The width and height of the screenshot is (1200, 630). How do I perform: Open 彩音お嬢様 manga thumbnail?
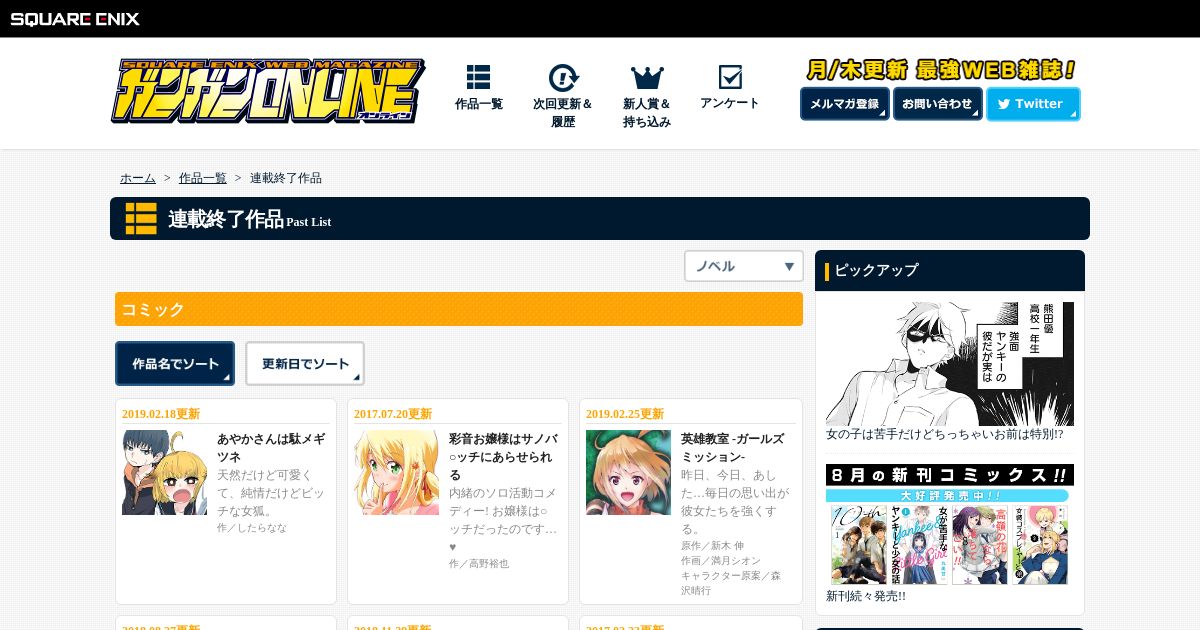(x=396, y=473)
